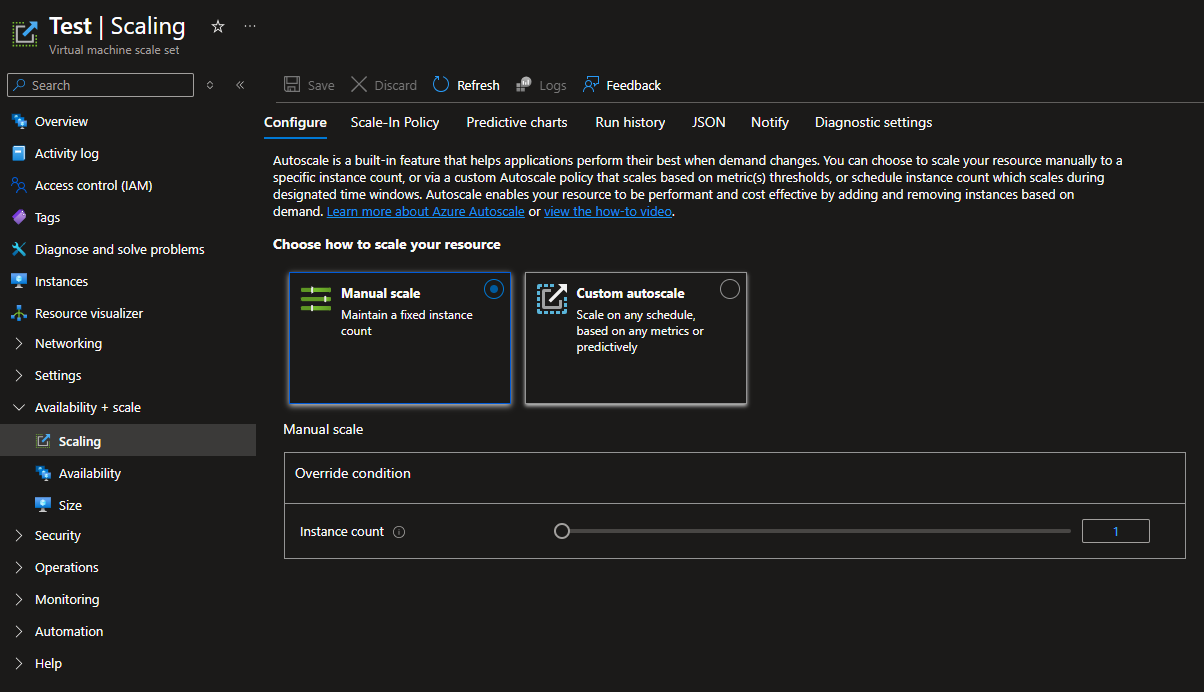
Task: Click the Access control (IAM) icon
Action: click(18, 185)
